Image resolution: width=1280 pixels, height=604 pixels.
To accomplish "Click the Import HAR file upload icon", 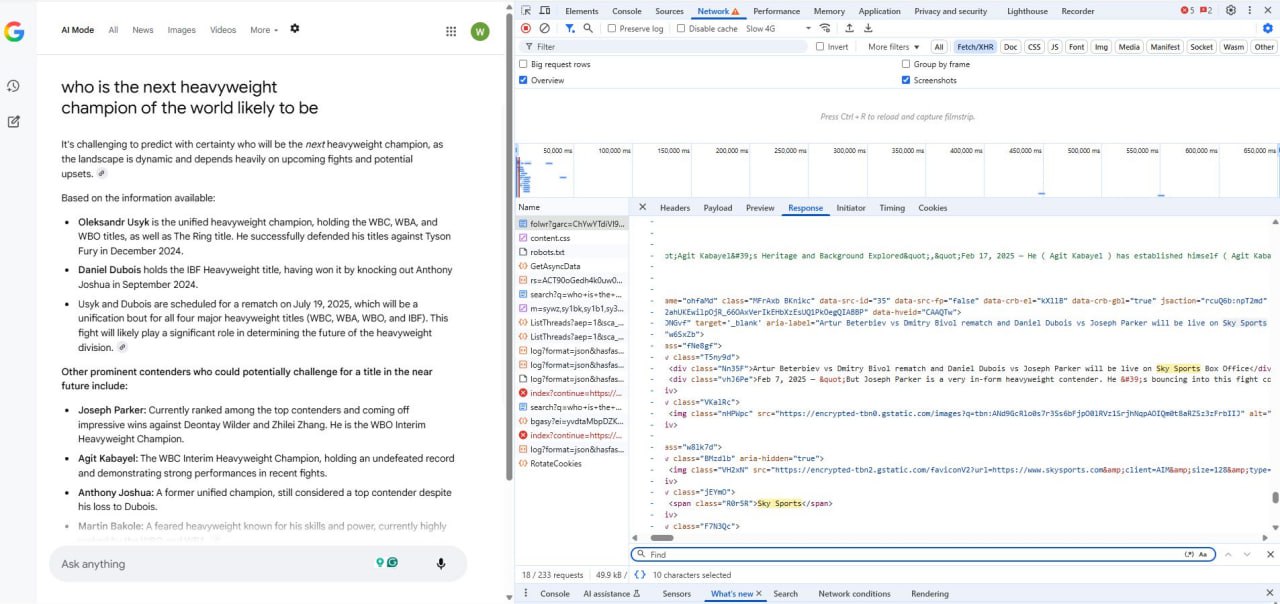I will tap(850, 28).
